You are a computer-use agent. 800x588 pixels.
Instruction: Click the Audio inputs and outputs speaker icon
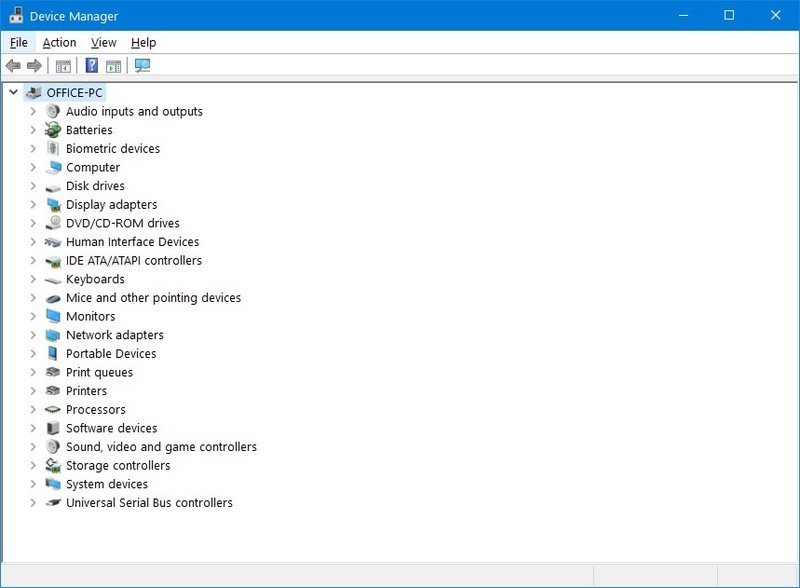click(x=53, y=111)
